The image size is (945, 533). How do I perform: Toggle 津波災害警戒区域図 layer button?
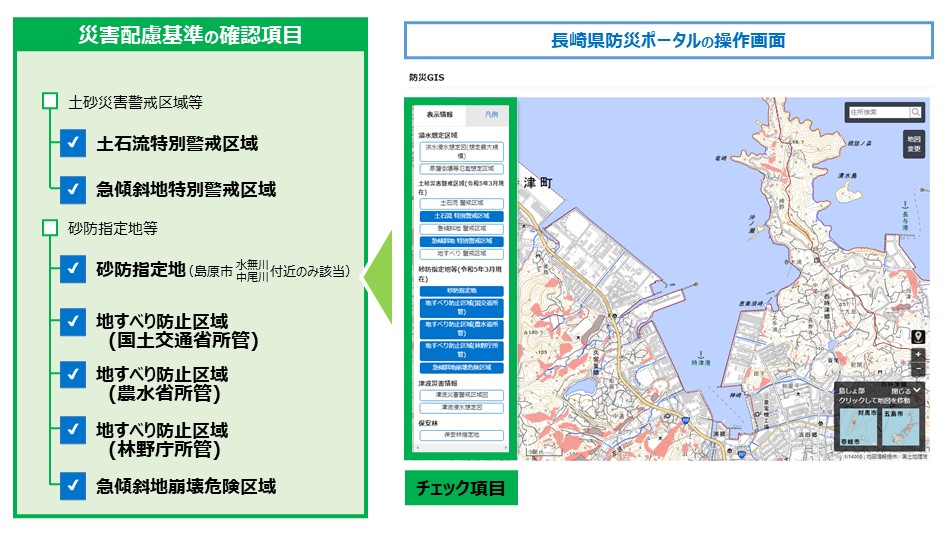click(x=462, y=395)
